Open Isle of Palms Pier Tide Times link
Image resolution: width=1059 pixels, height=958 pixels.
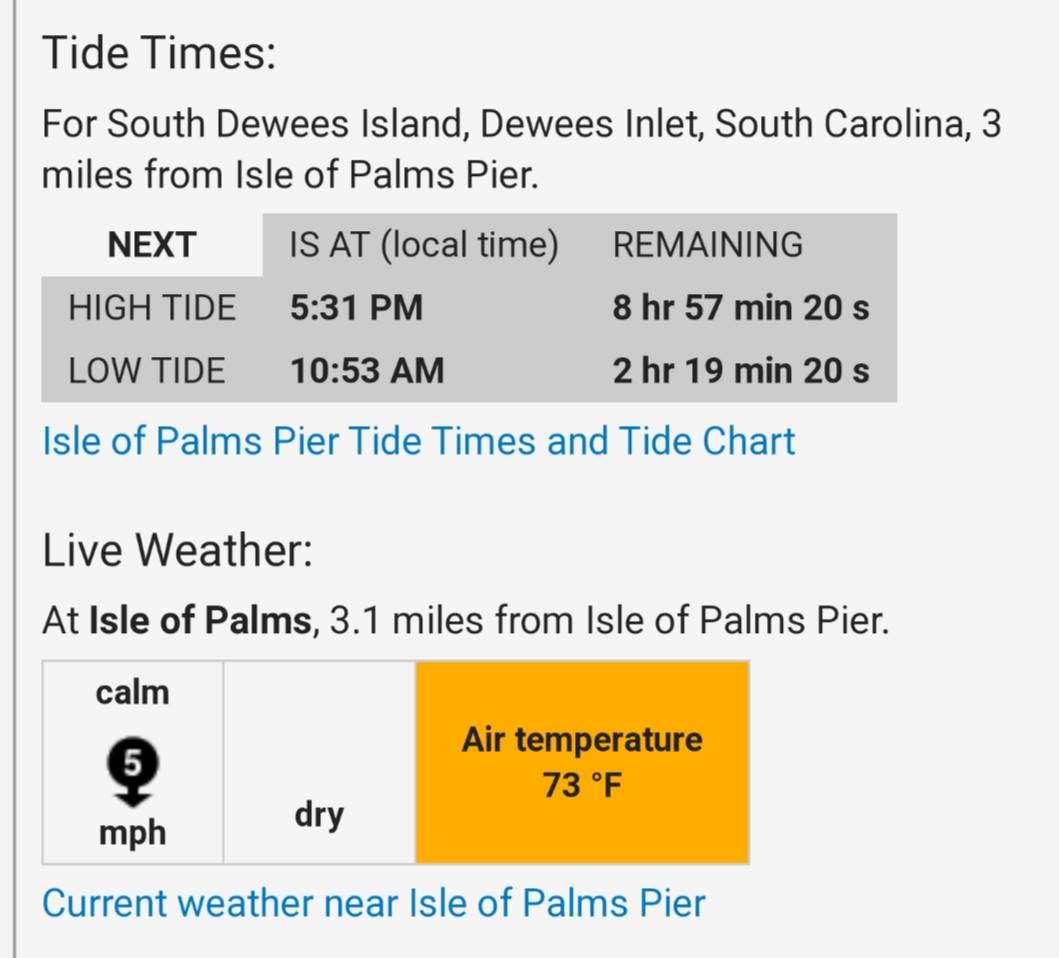[x=418, y=441]
